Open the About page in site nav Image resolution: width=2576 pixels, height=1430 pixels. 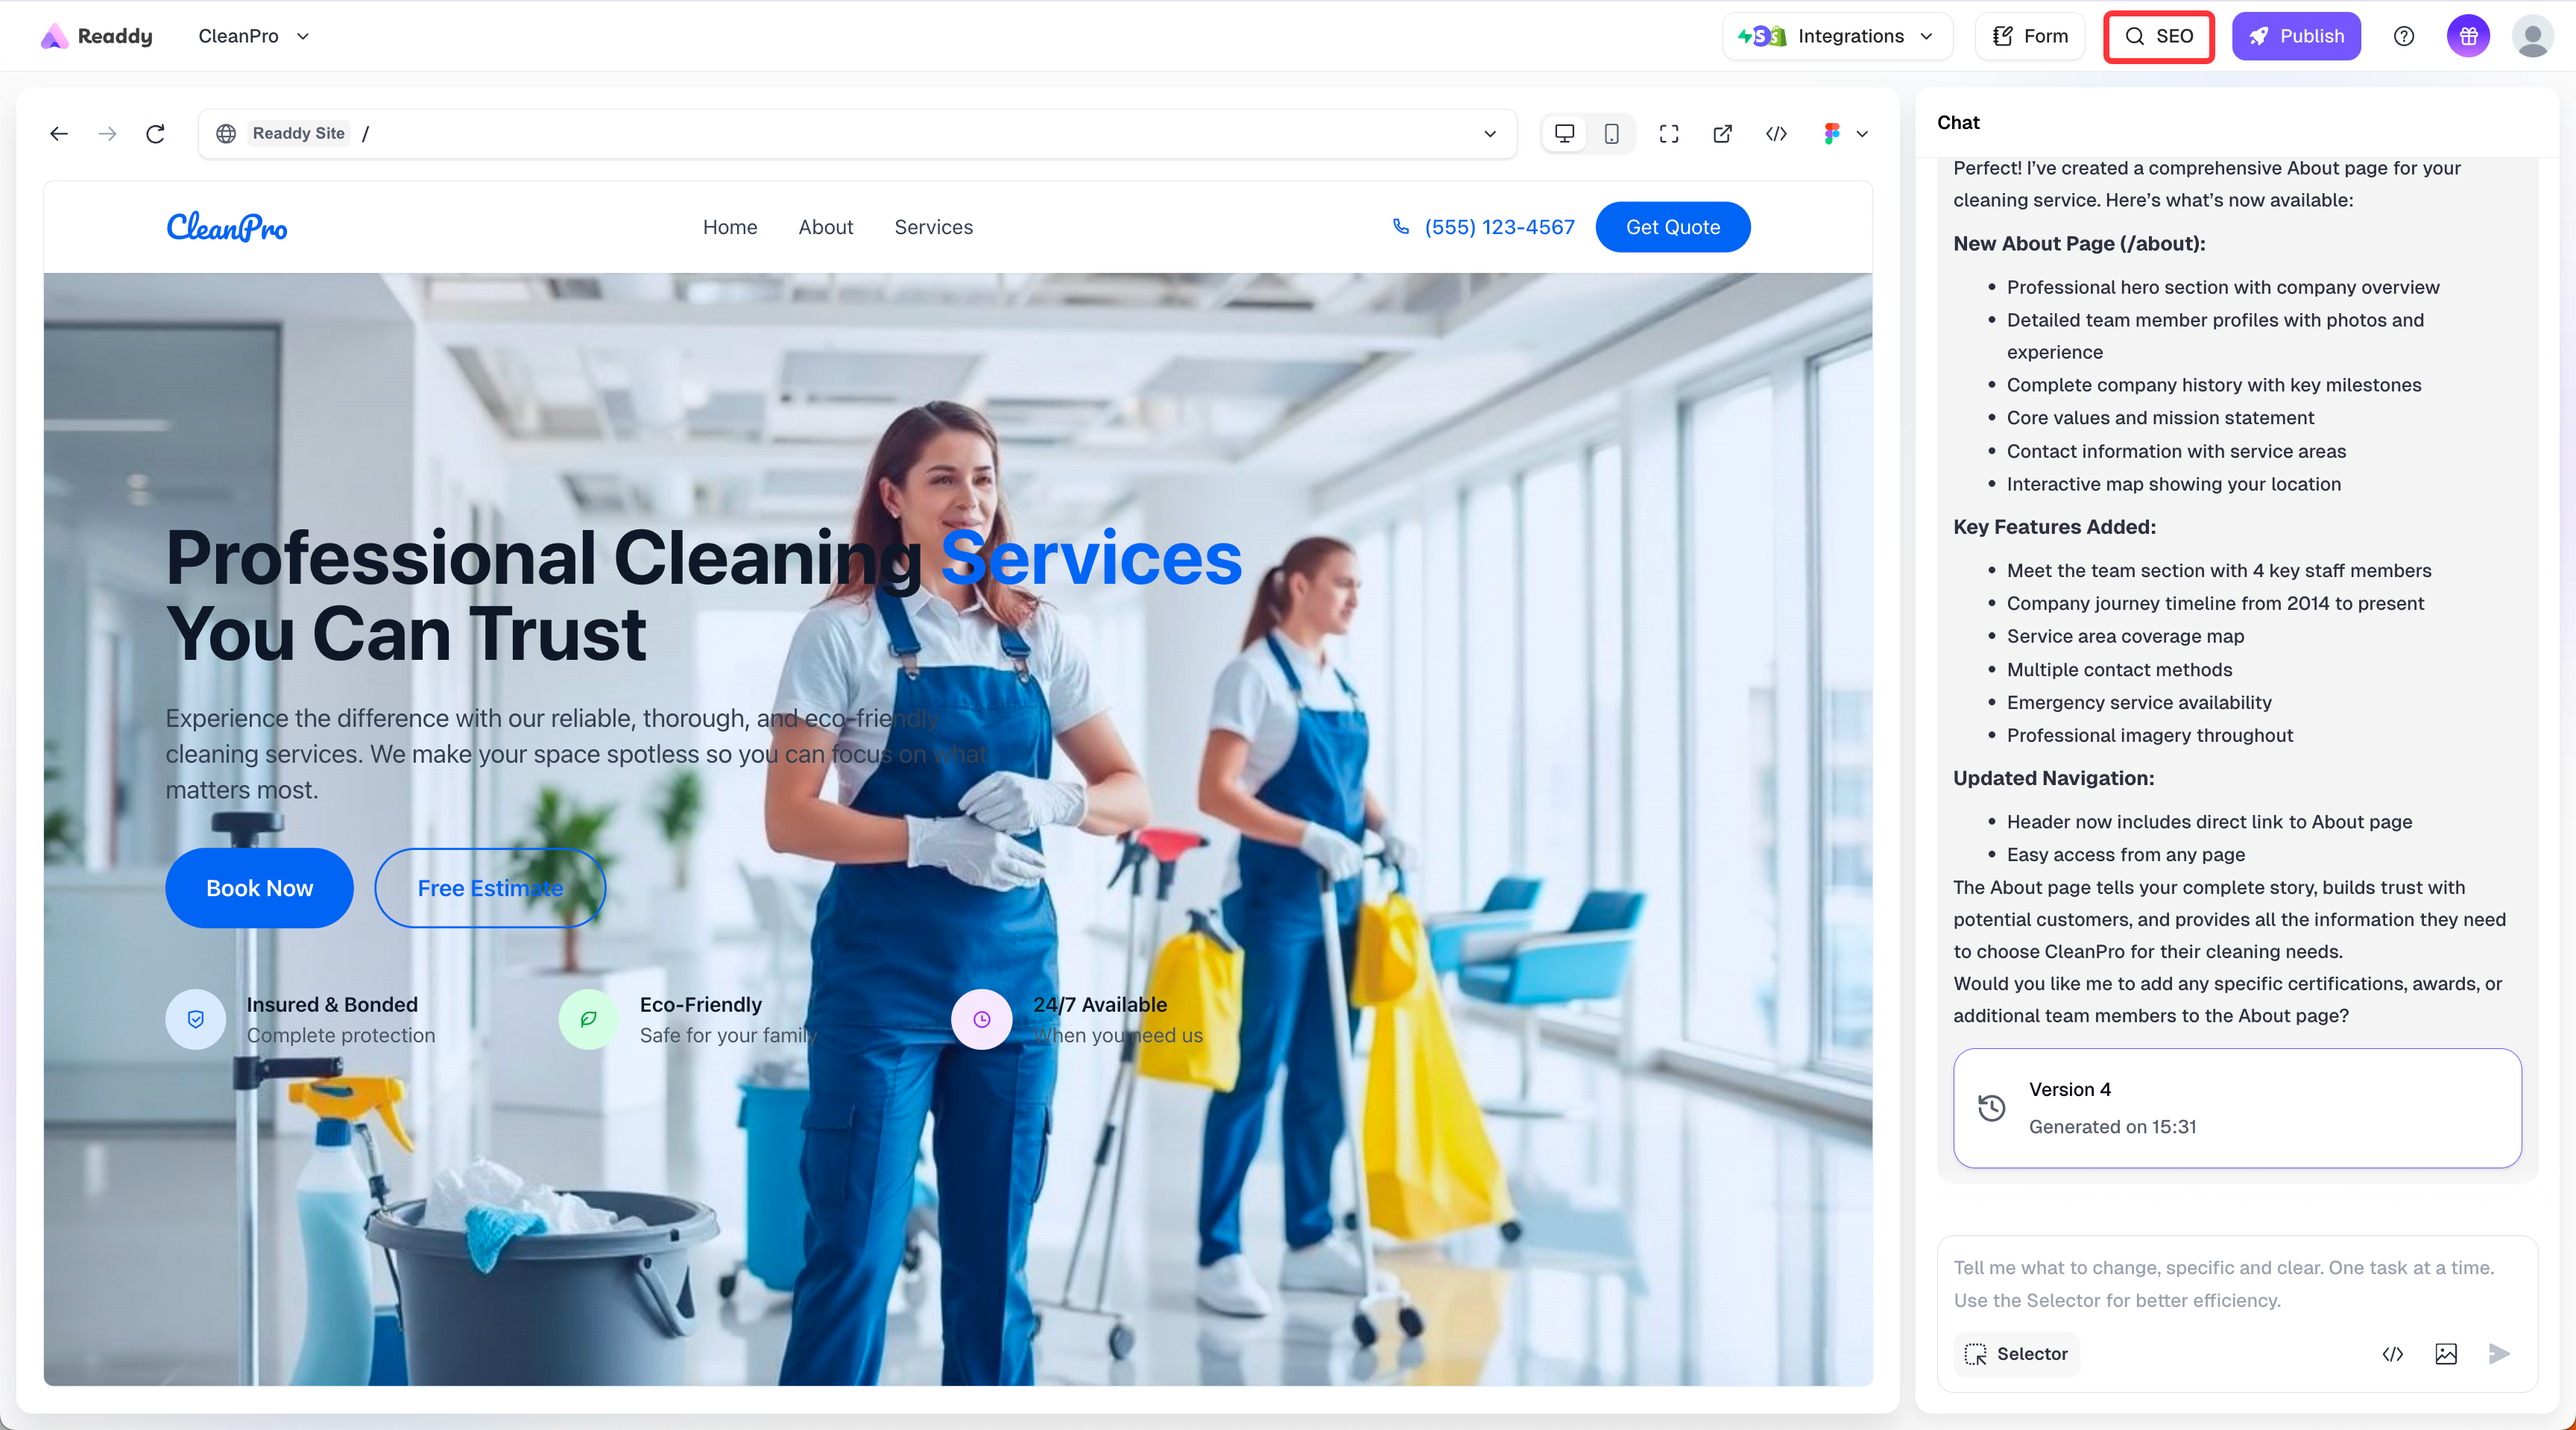pos(825,227)
